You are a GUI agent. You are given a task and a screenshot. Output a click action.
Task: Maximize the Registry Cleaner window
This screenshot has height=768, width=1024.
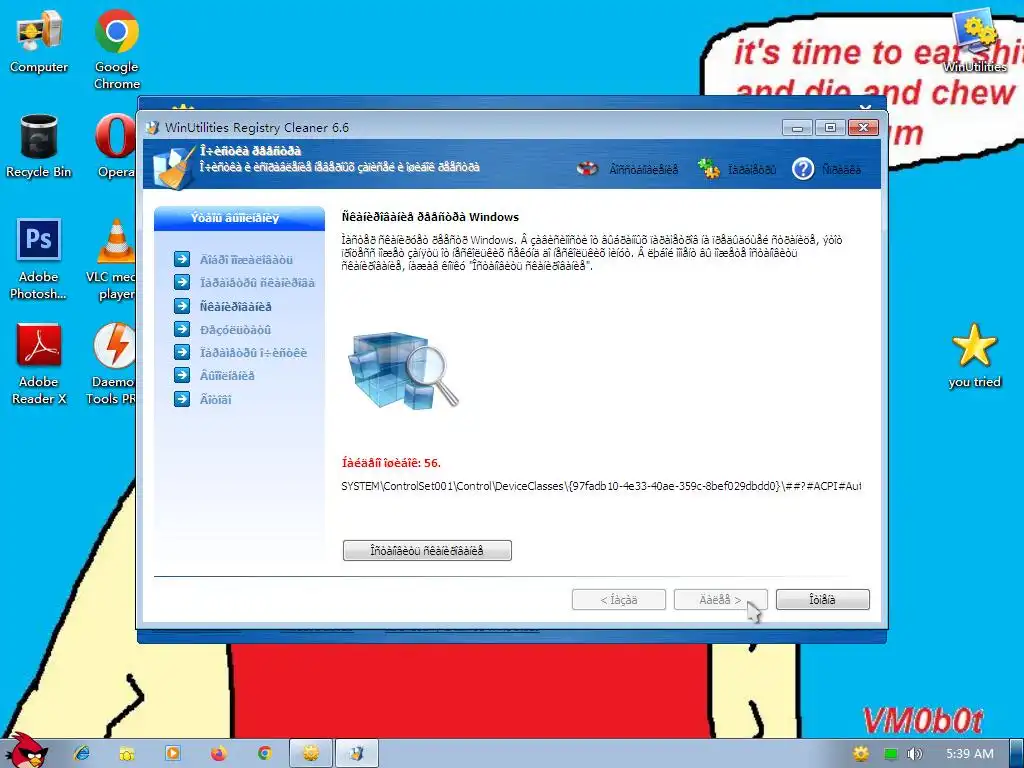click(x=830, y=127)
